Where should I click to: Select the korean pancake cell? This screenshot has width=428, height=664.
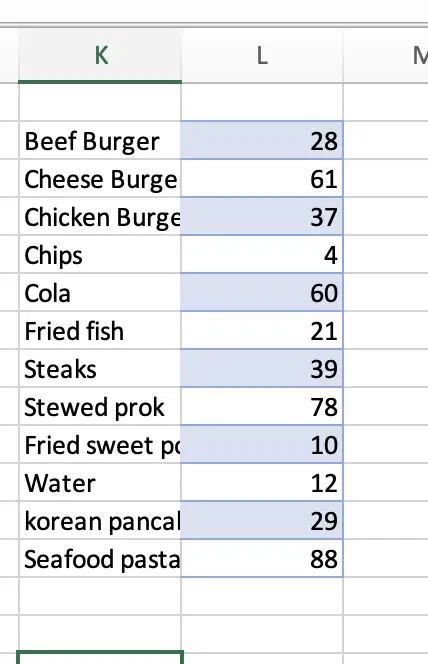coord(100,520)
